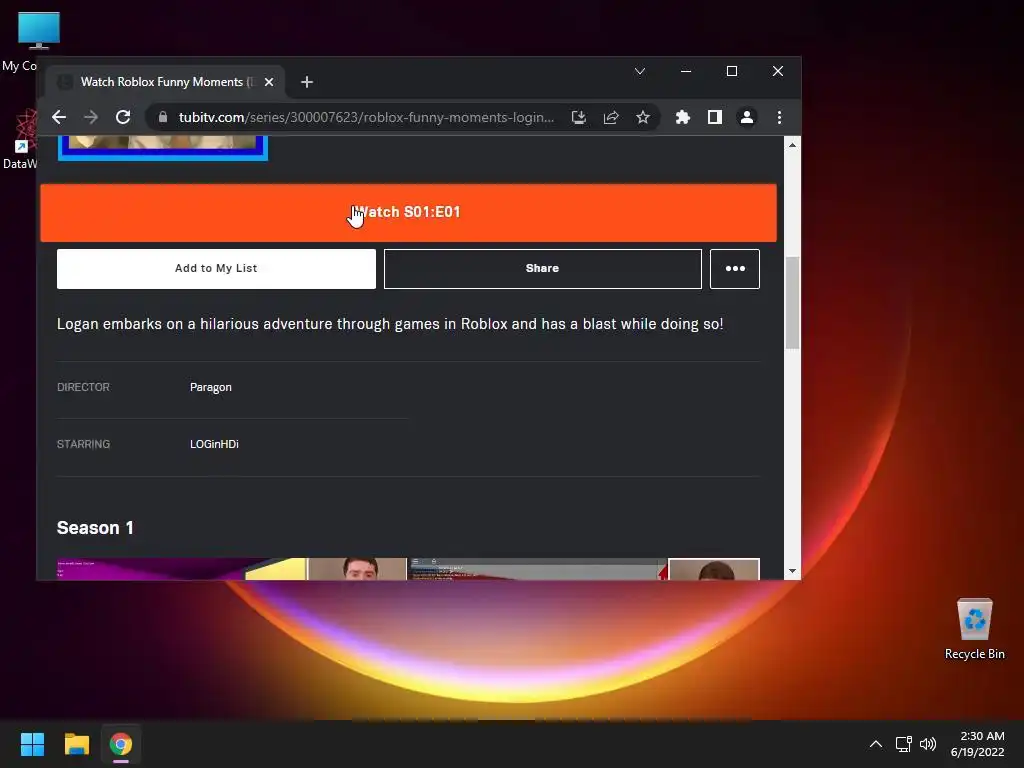Click the browser forward arrow
The image size is (1024, 768).
coord(91,118)
